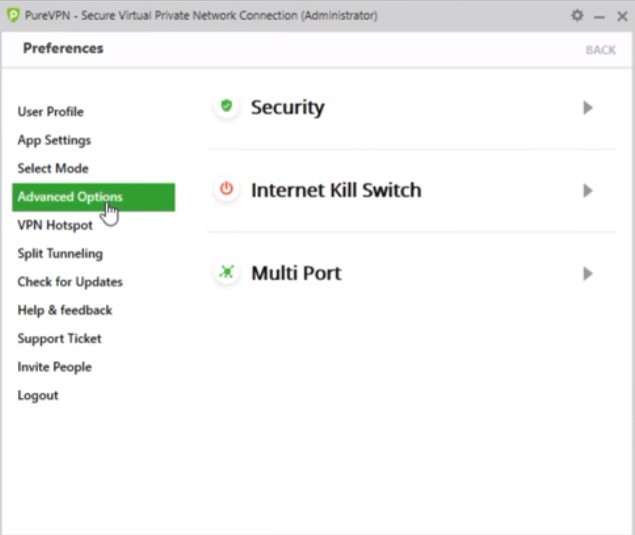
Task: Expand the Internet Kill Switch arrow
Action: click(588, 190)
